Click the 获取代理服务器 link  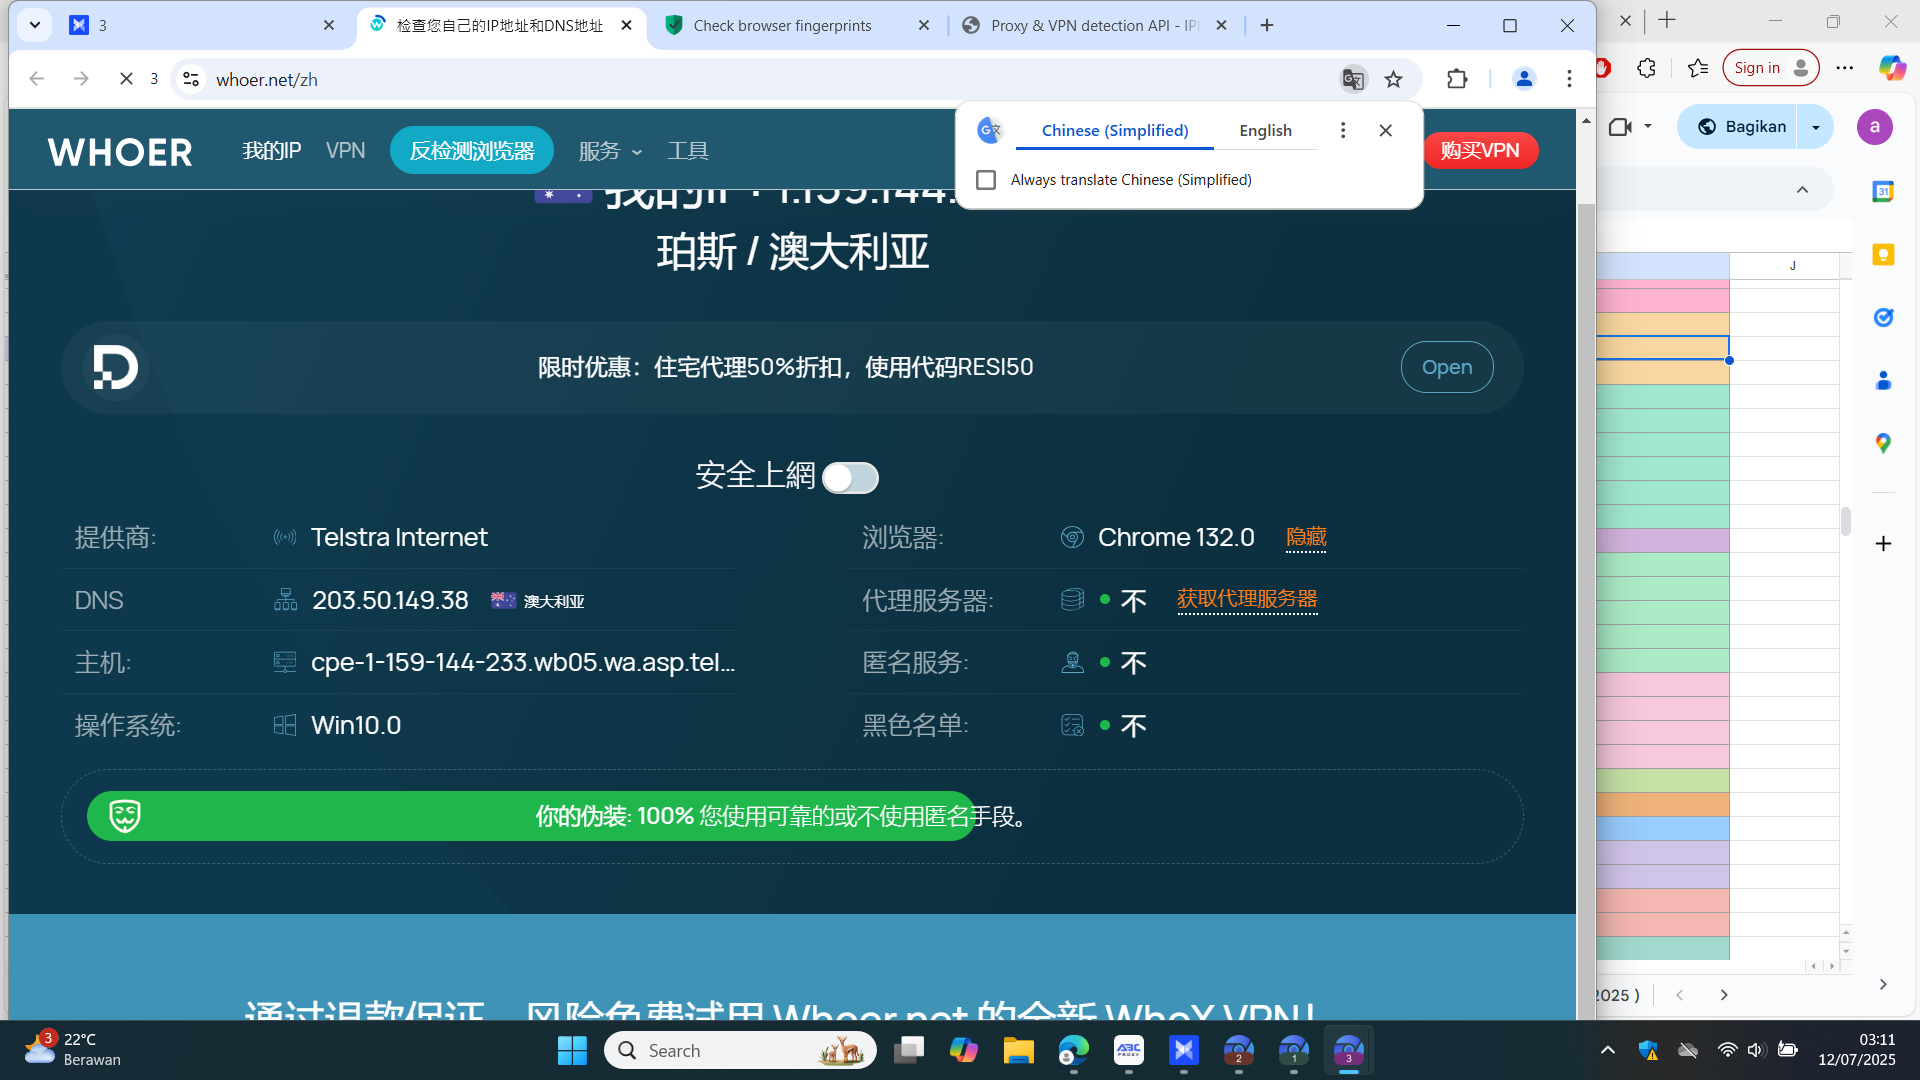1247,599
